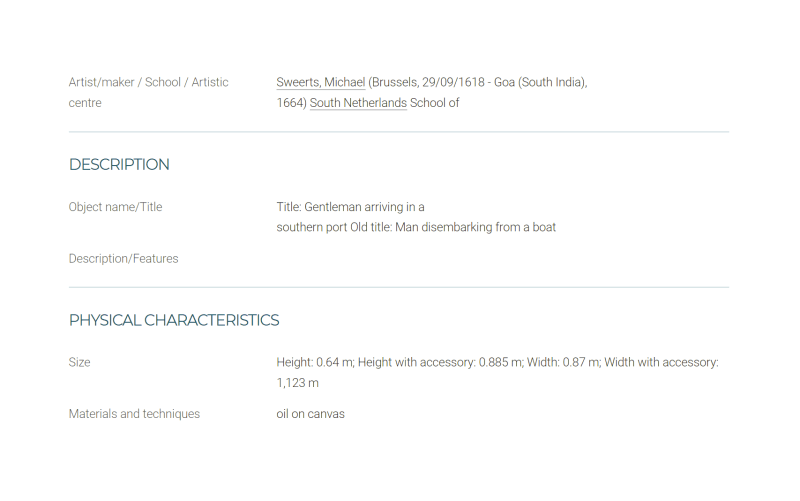Click the 1,123 m width value
This screenshot has height=501, width=800.
[297, 383]
